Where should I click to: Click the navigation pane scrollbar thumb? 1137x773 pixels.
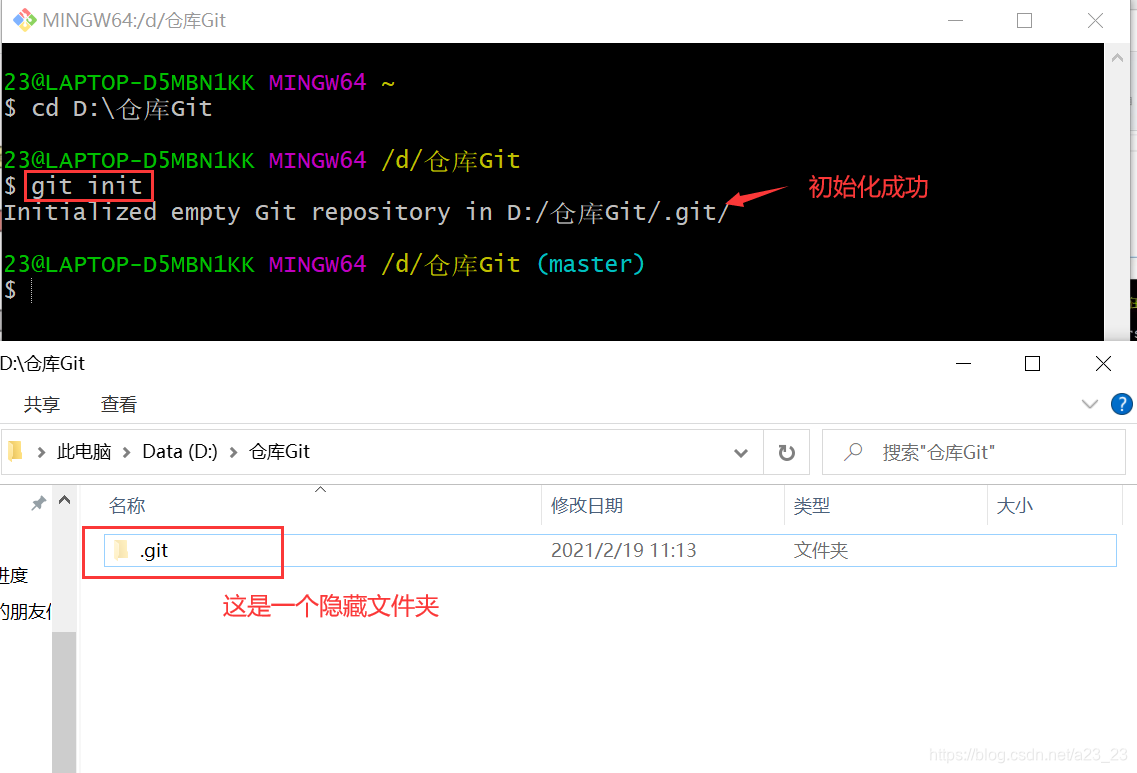[x=64, y=701]
